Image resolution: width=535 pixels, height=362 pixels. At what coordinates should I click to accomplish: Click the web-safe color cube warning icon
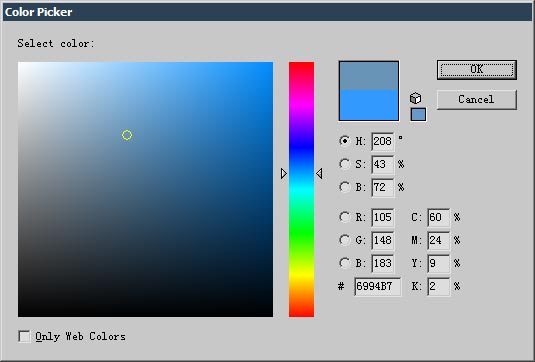pos(415,98)
